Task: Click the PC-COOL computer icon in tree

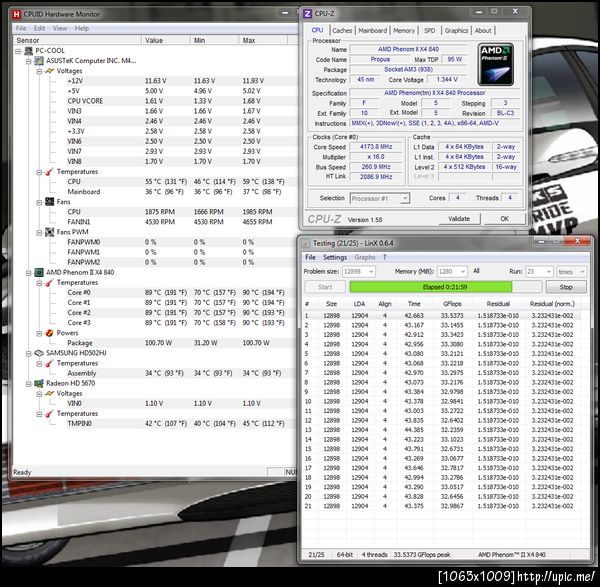Action: (29, 51)
